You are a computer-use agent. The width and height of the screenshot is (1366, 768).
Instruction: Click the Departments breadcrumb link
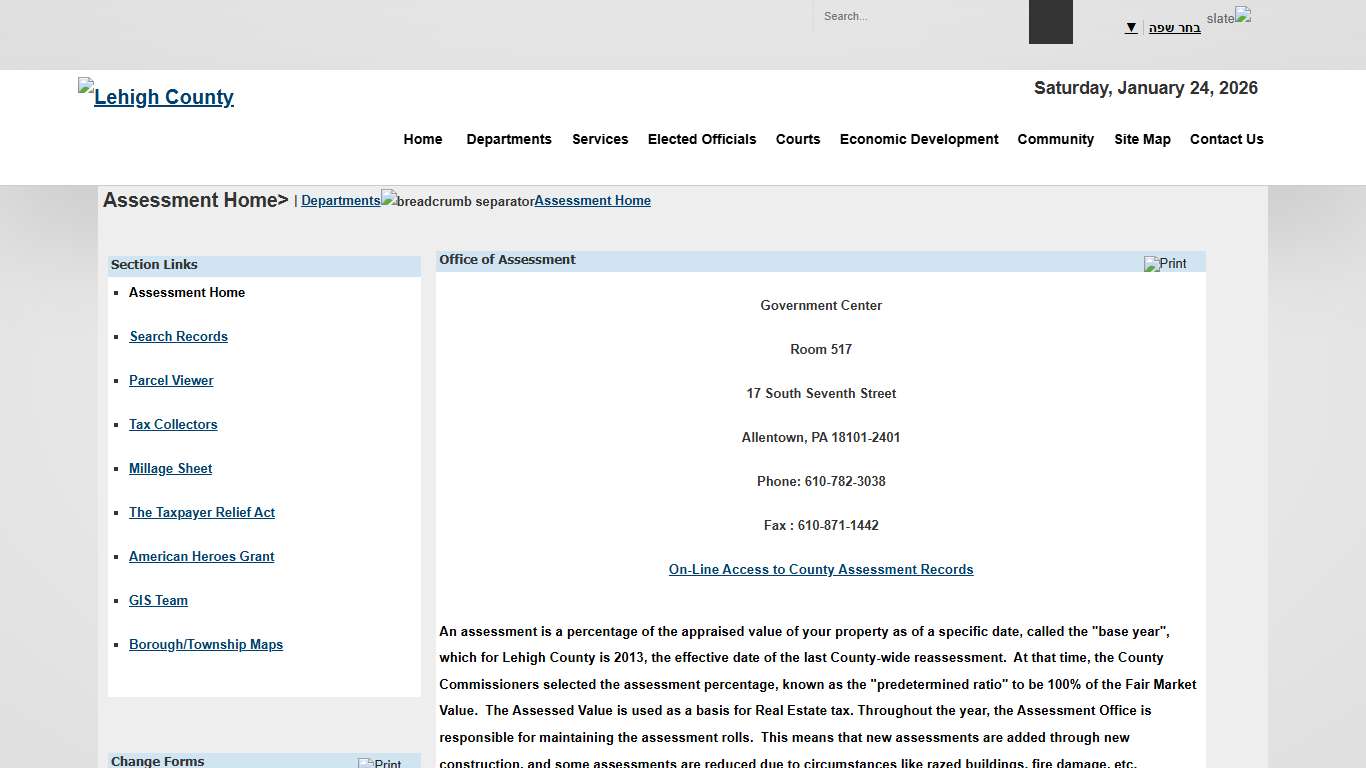340,200
